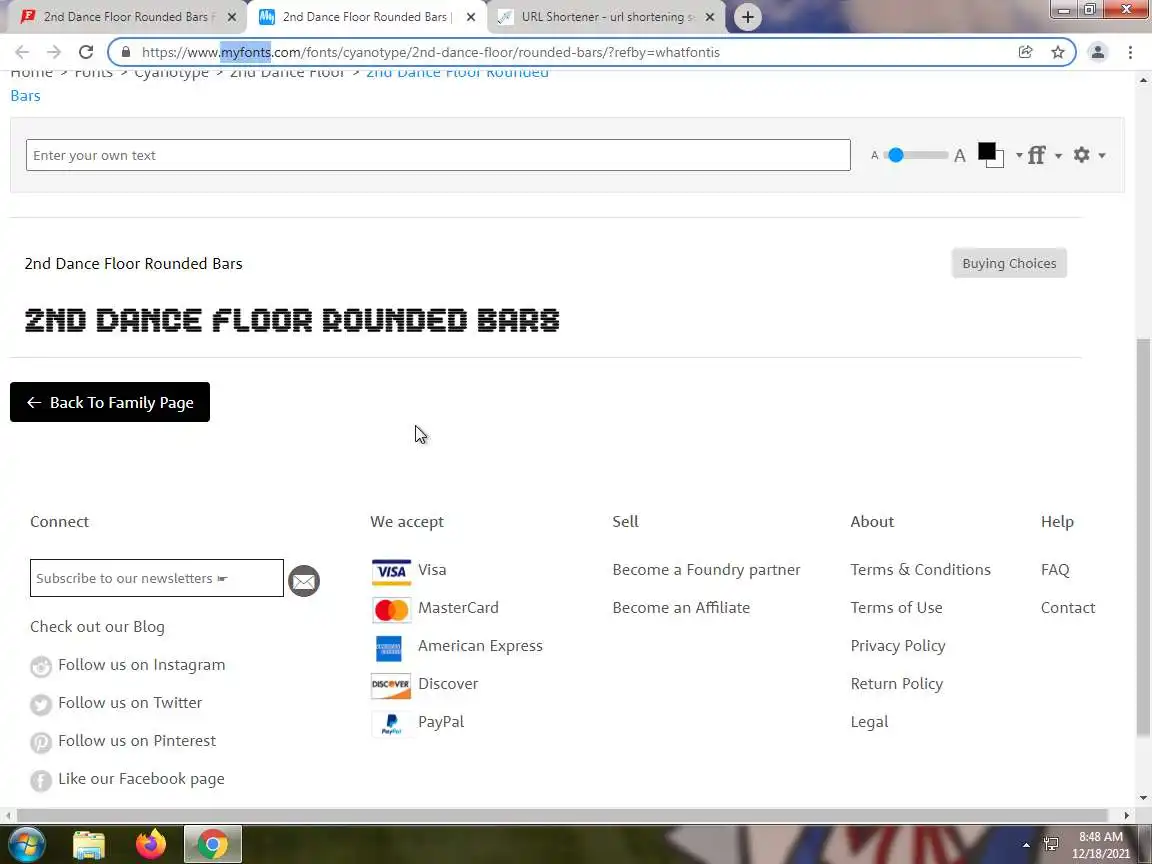Screen dimensions: 1152x864
Task: Open text color swatch dropdown
Action: (1019, 155)
